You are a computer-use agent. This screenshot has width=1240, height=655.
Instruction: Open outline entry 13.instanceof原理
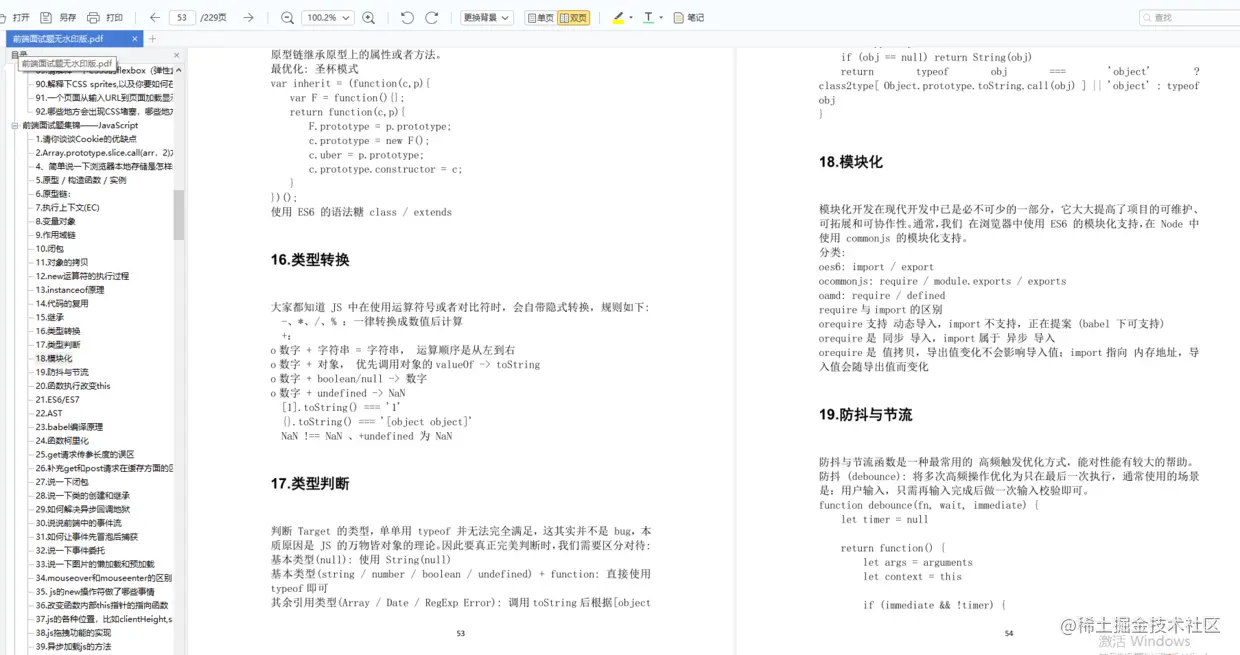click(x=70, y=290)
